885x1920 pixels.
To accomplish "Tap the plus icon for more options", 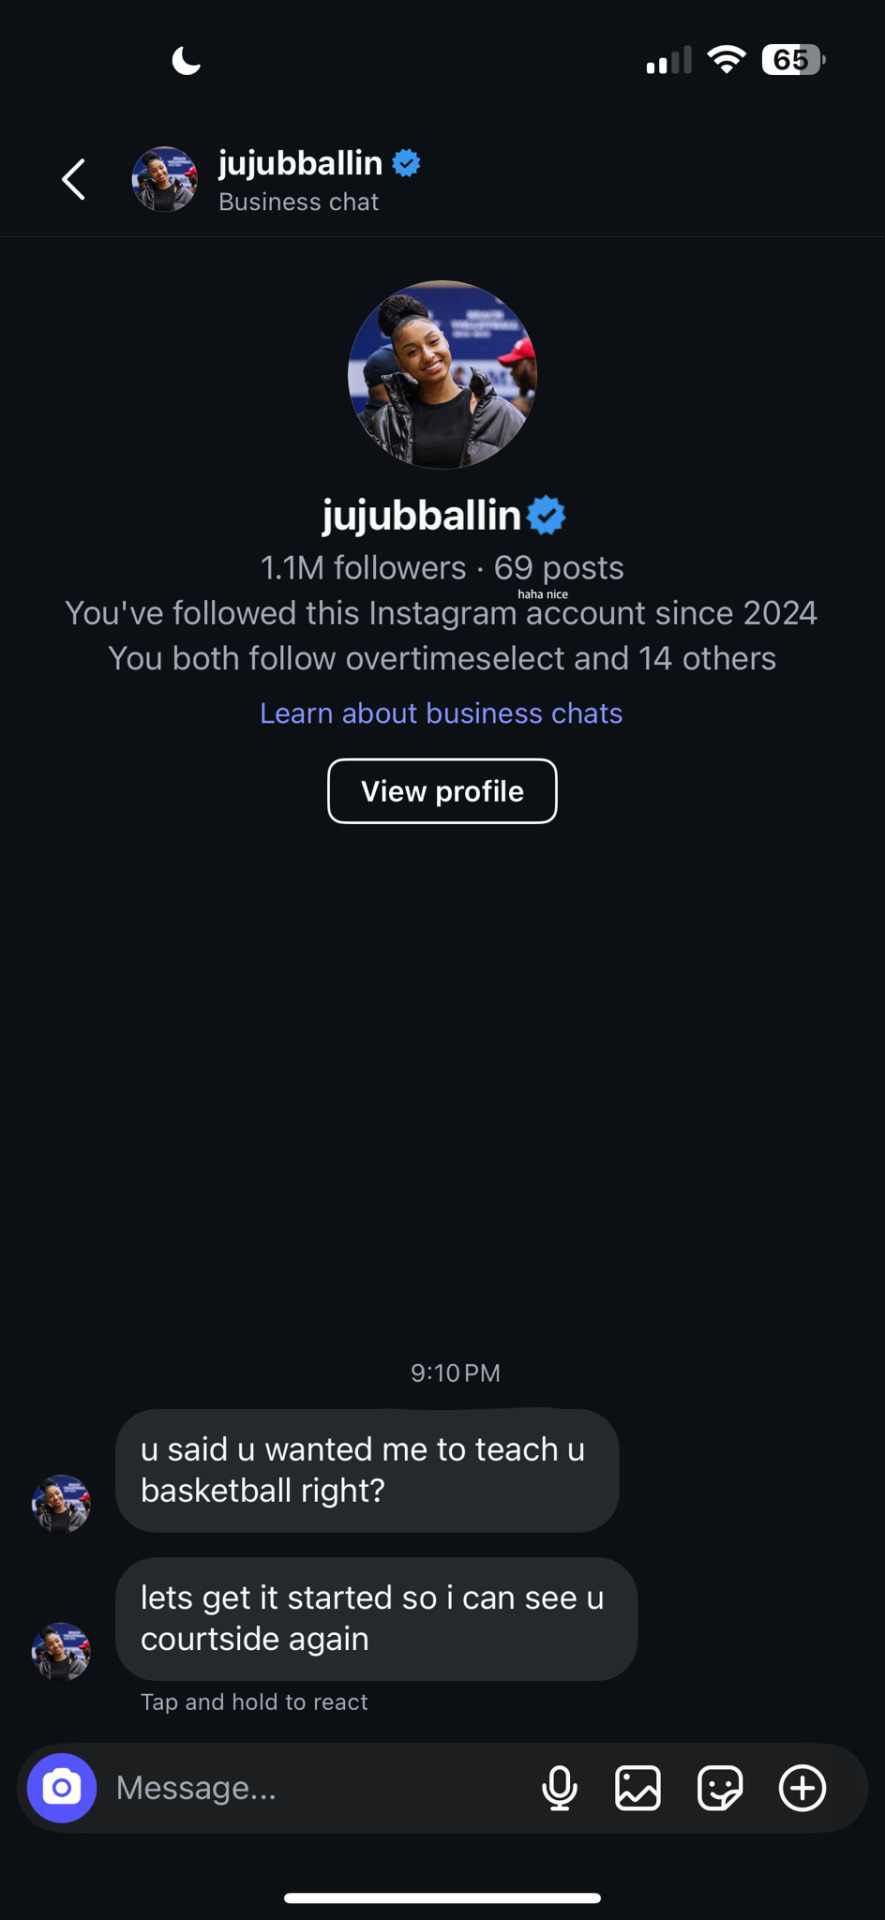I will (x=803, y=1788).
